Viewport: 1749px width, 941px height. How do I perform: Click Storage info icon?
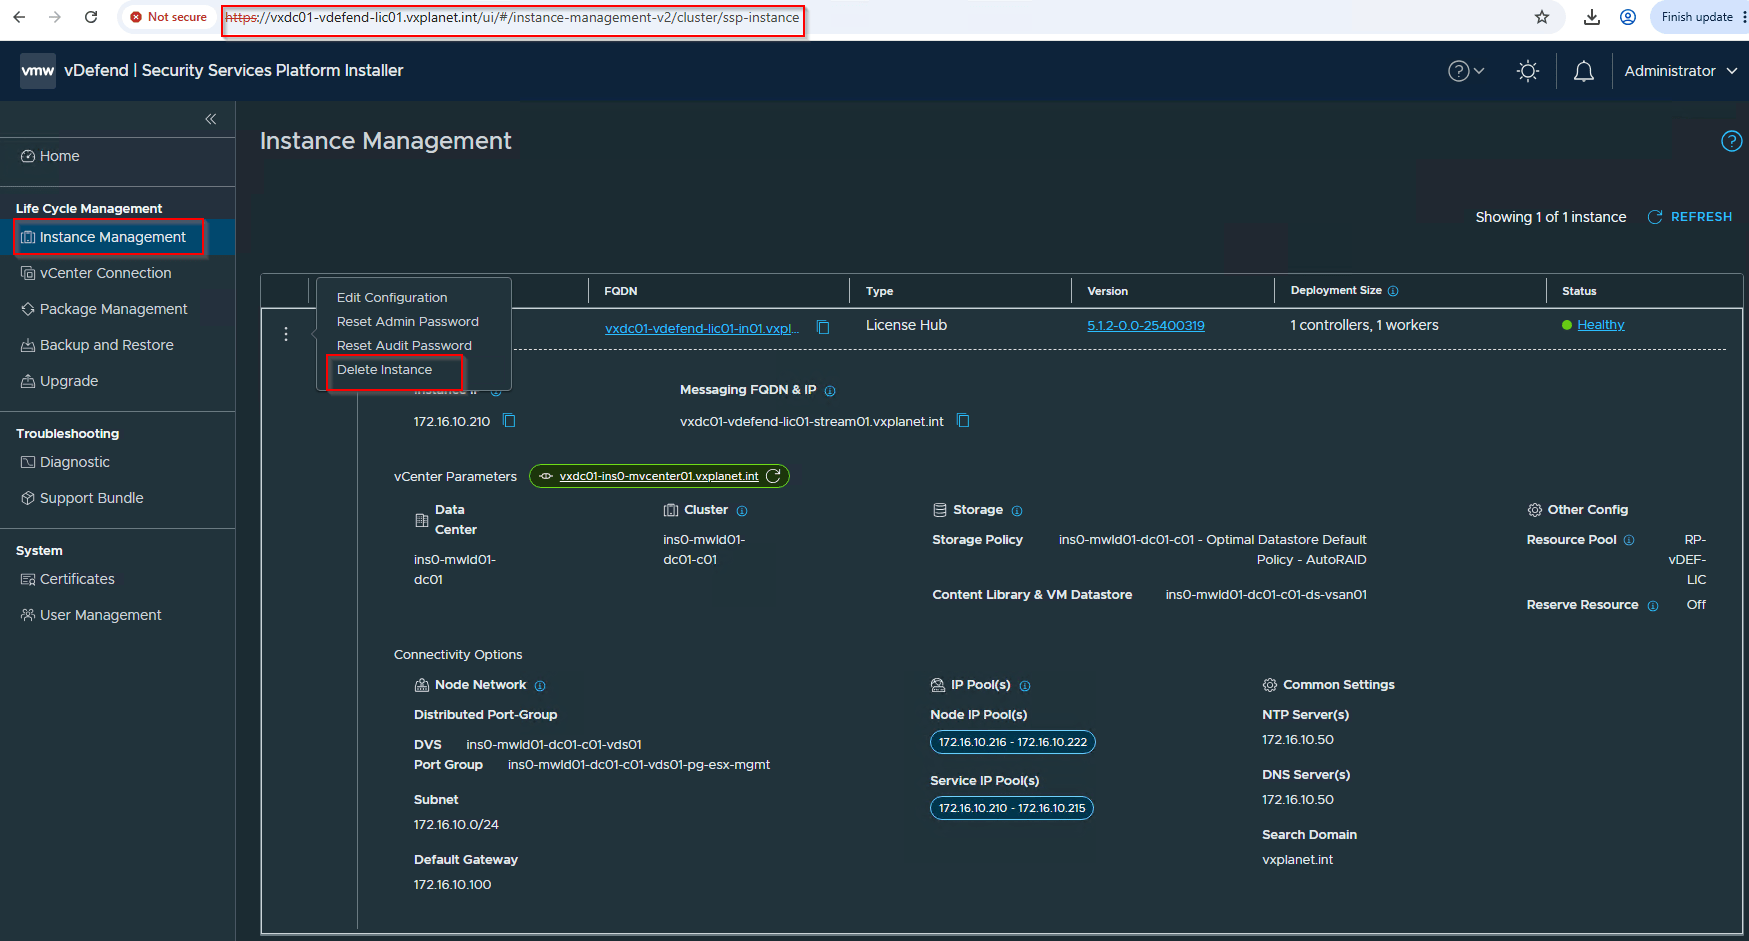[x=1017, y=511]
